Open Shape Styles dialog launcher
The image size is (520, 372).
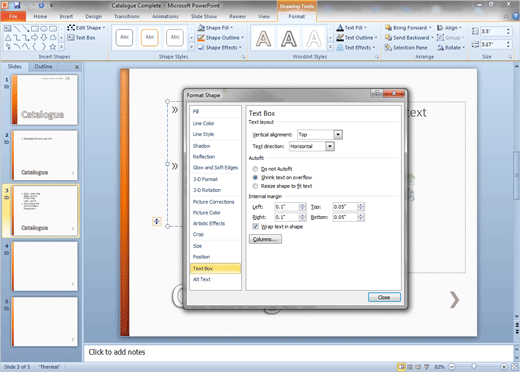click(x=243, y=57)
